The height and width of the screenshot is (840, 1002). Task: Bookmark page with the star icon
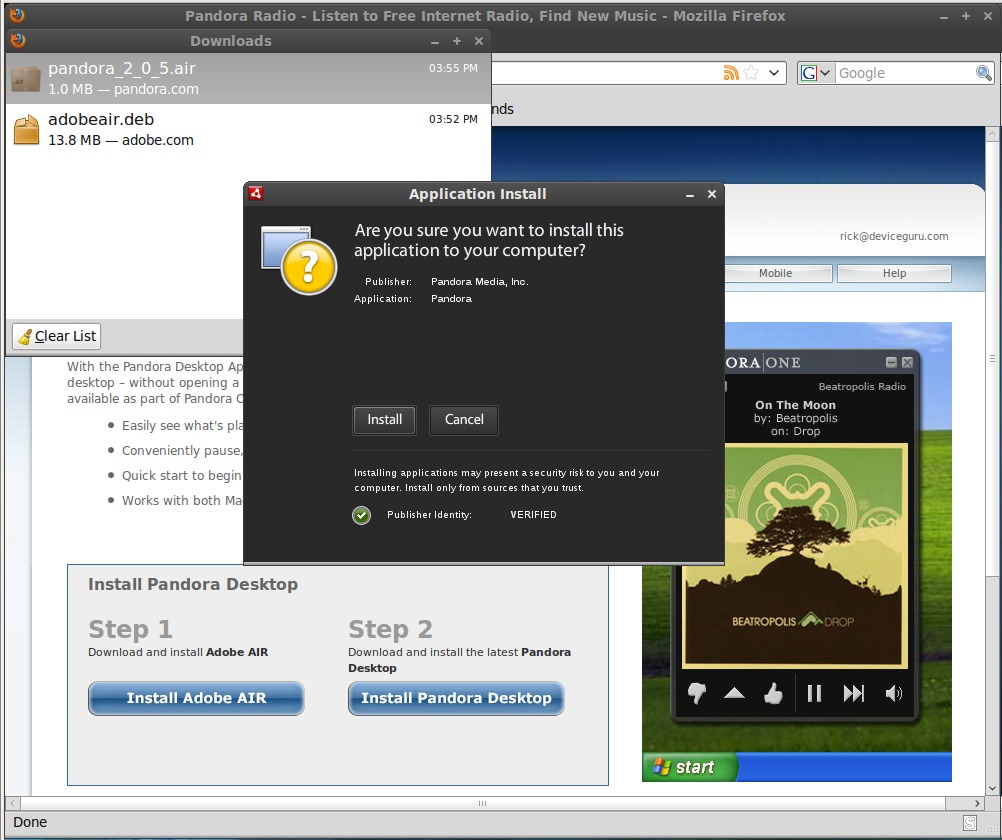pyautogui.click(x=751, y=73)
